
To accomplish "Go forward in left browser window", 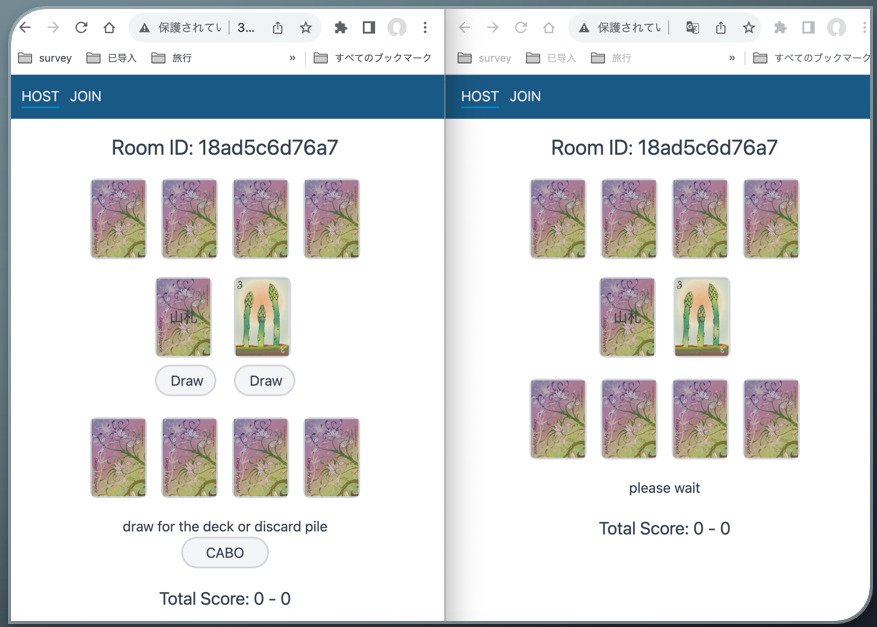I will coord(53,27).
